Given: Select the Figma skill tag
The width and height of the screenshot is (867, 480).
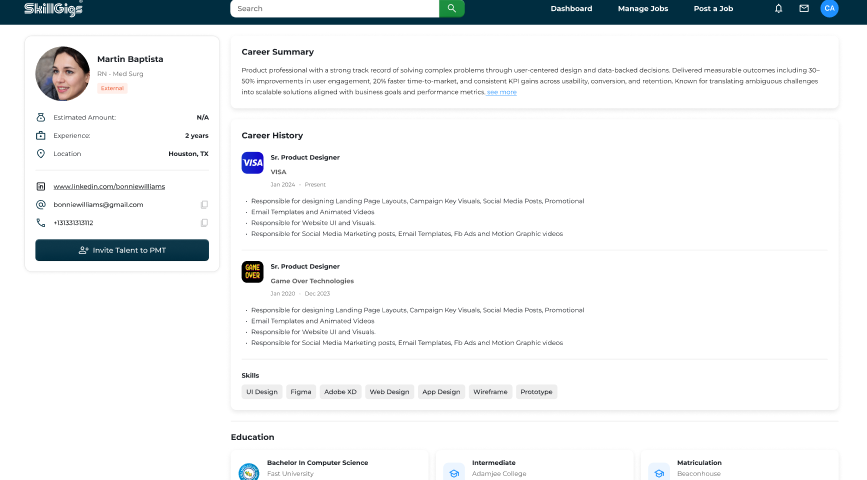Looking at the screenshot, I should click(301, 392).
